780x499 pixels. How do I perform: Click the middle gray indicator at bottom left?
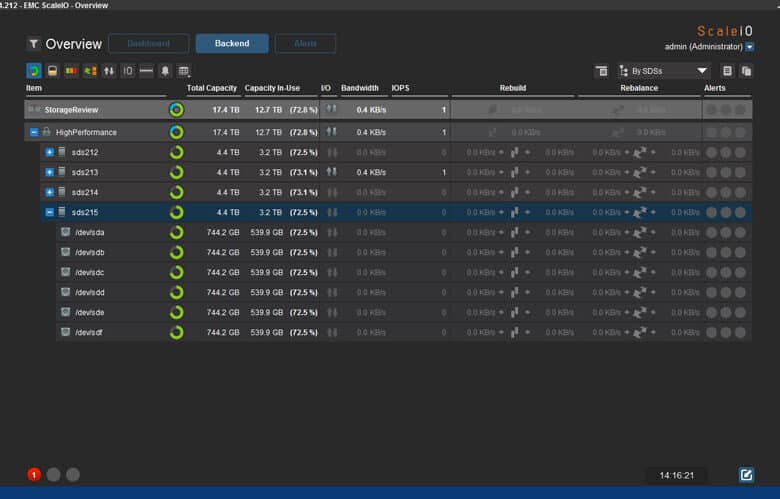pos(53,475)
